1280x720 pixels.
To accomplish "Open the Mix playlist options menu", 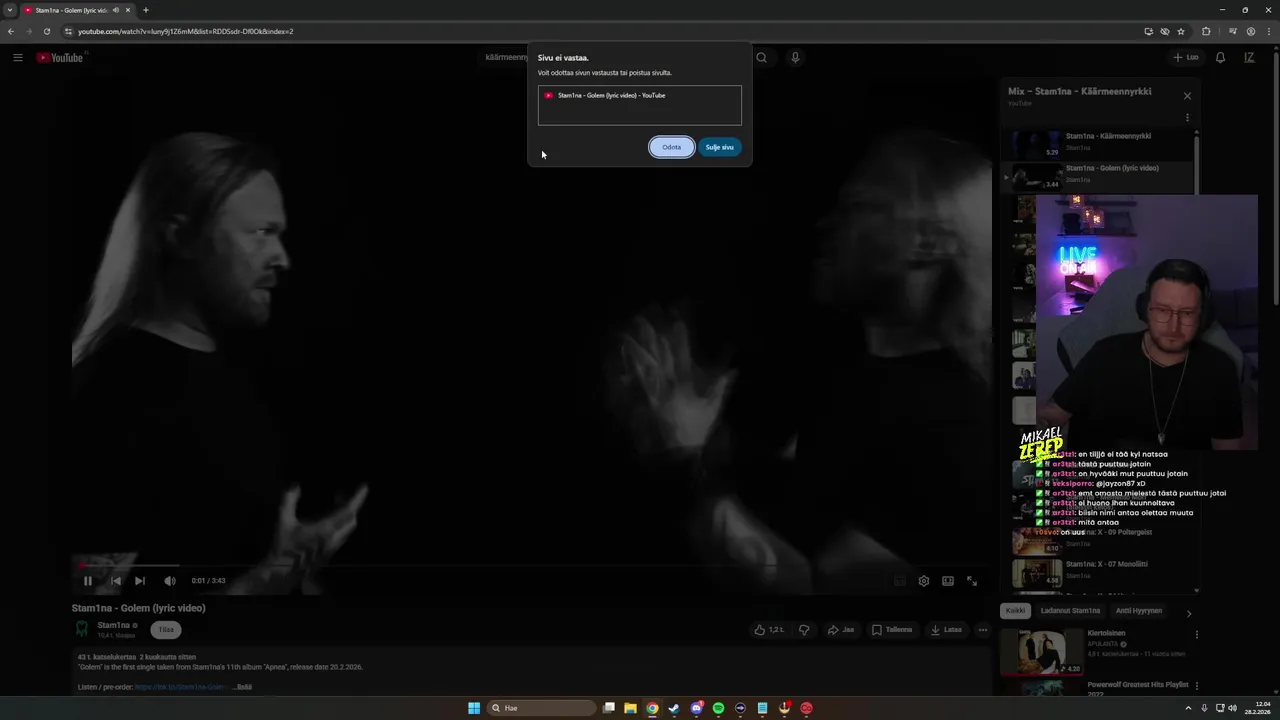I will coord(1187,118).
